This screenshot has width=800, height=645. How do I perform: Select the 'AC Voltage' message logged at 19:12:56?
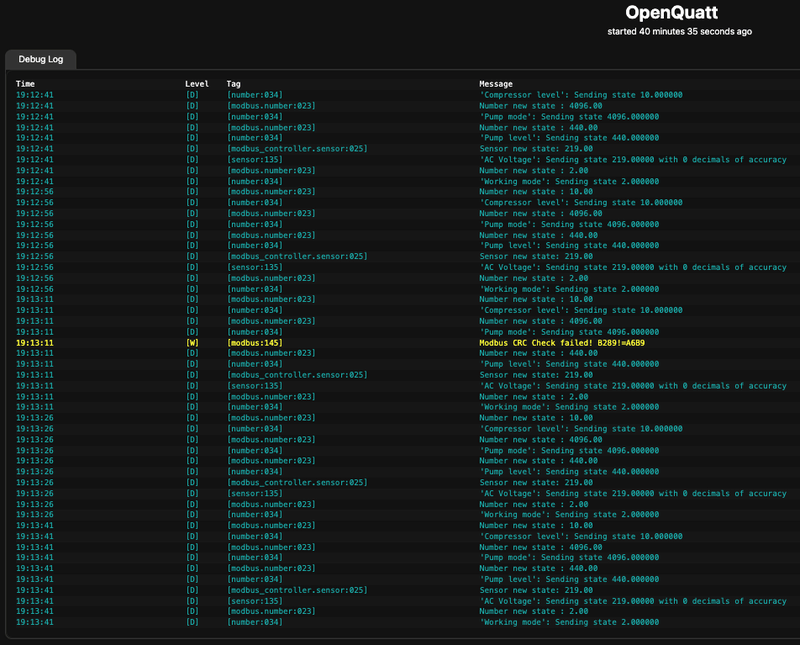point(633,267)
